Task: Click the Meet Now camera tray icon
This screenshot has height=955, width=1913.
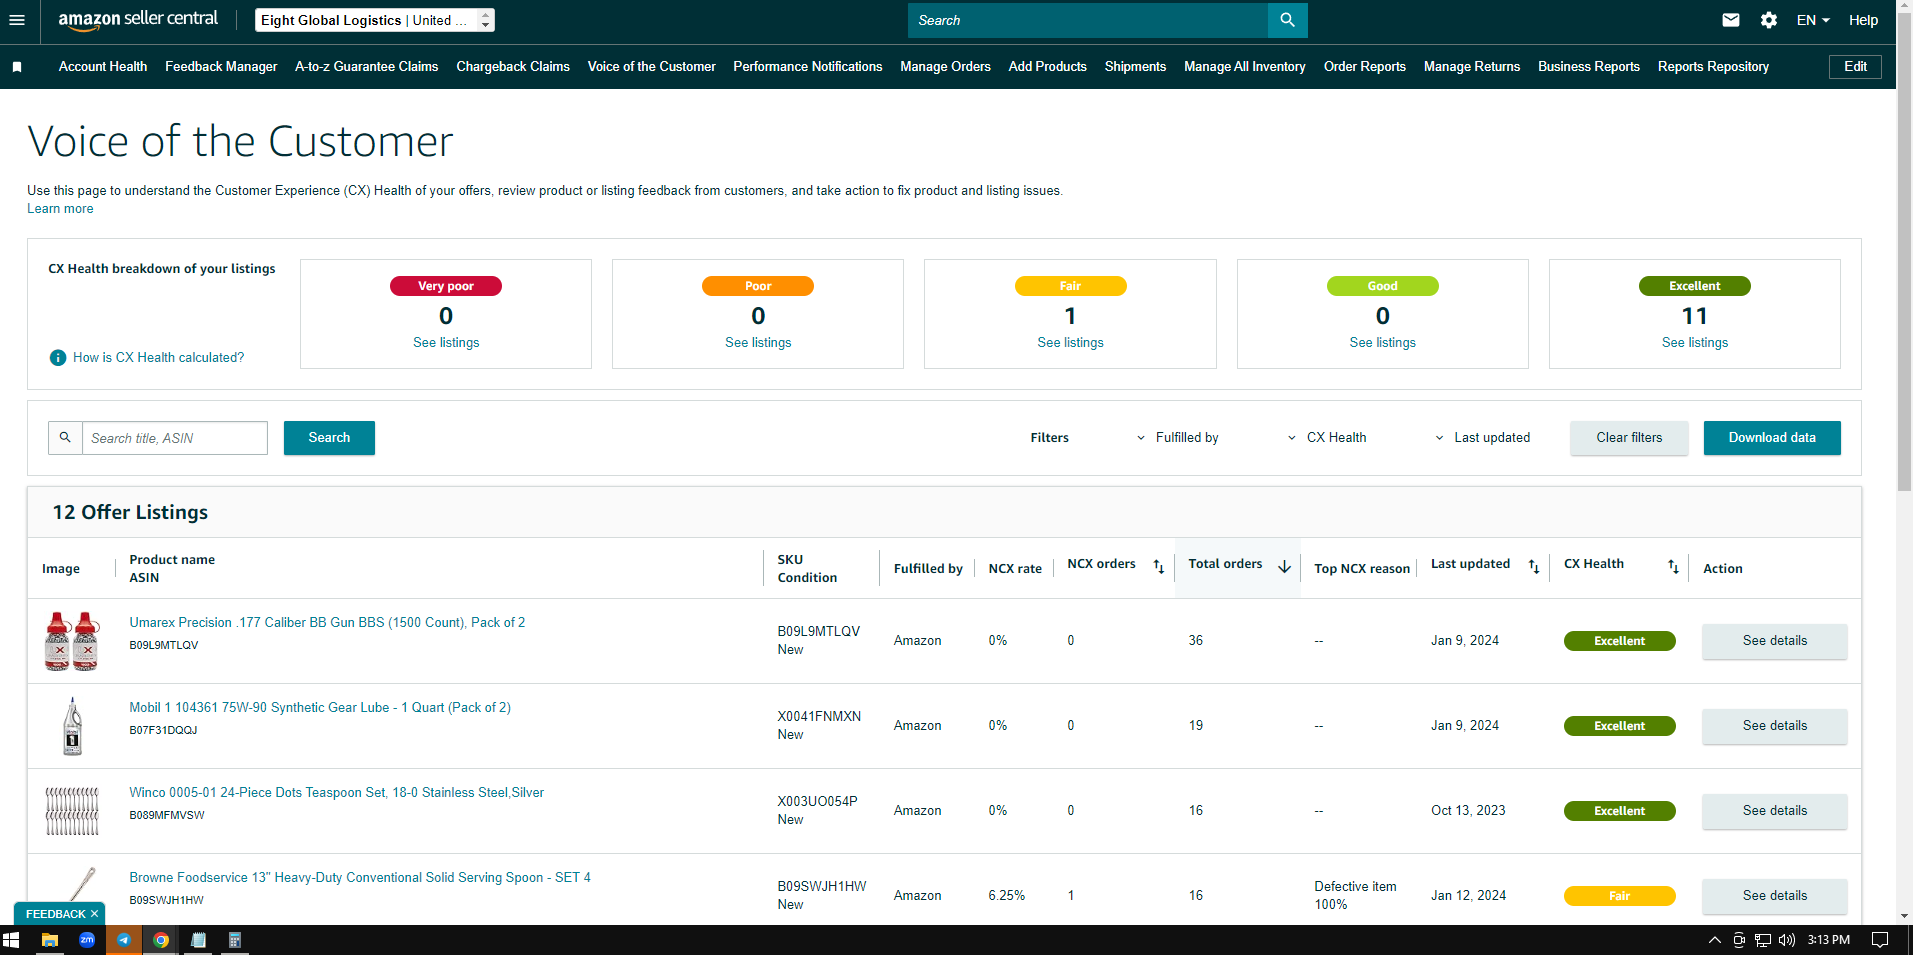Action: tap(1739, 940)
